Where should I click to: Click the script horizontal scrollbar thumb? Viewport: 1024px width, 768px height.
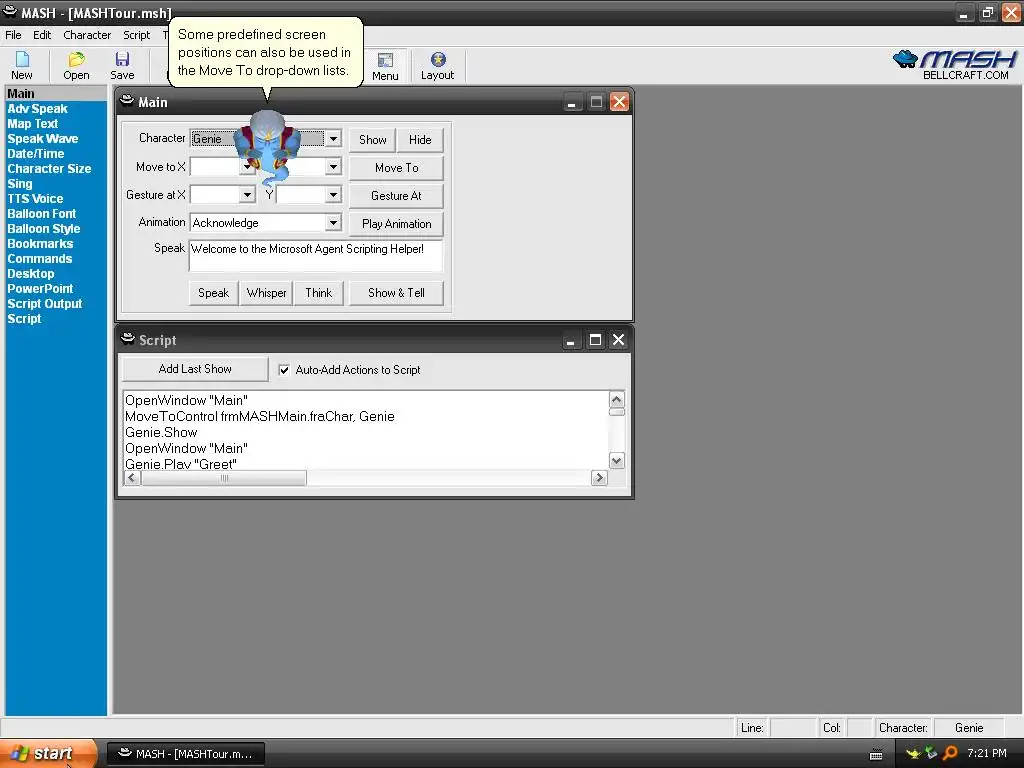point(224,478)
